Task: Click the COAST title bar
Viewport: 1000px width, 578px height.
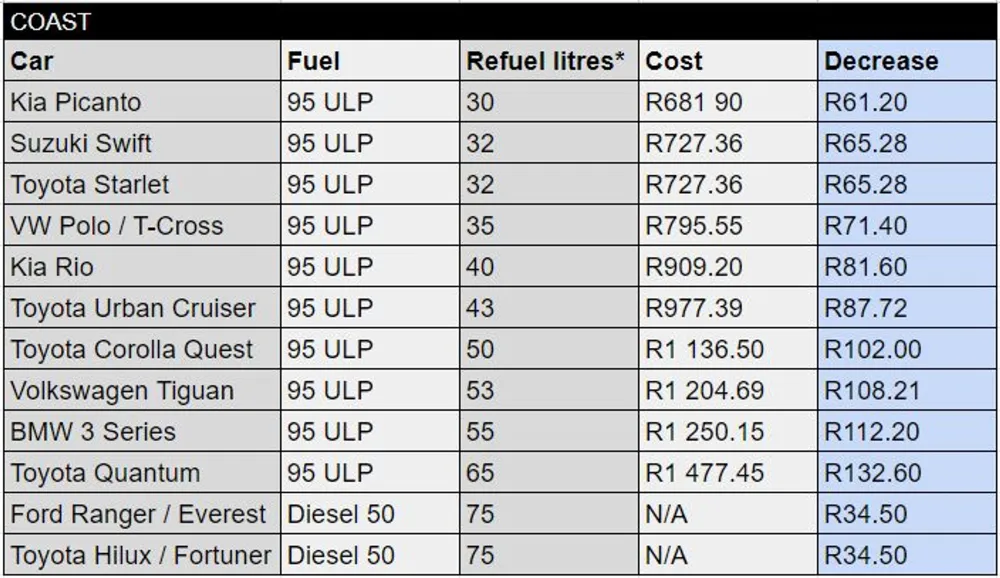Action: point(500,21)
